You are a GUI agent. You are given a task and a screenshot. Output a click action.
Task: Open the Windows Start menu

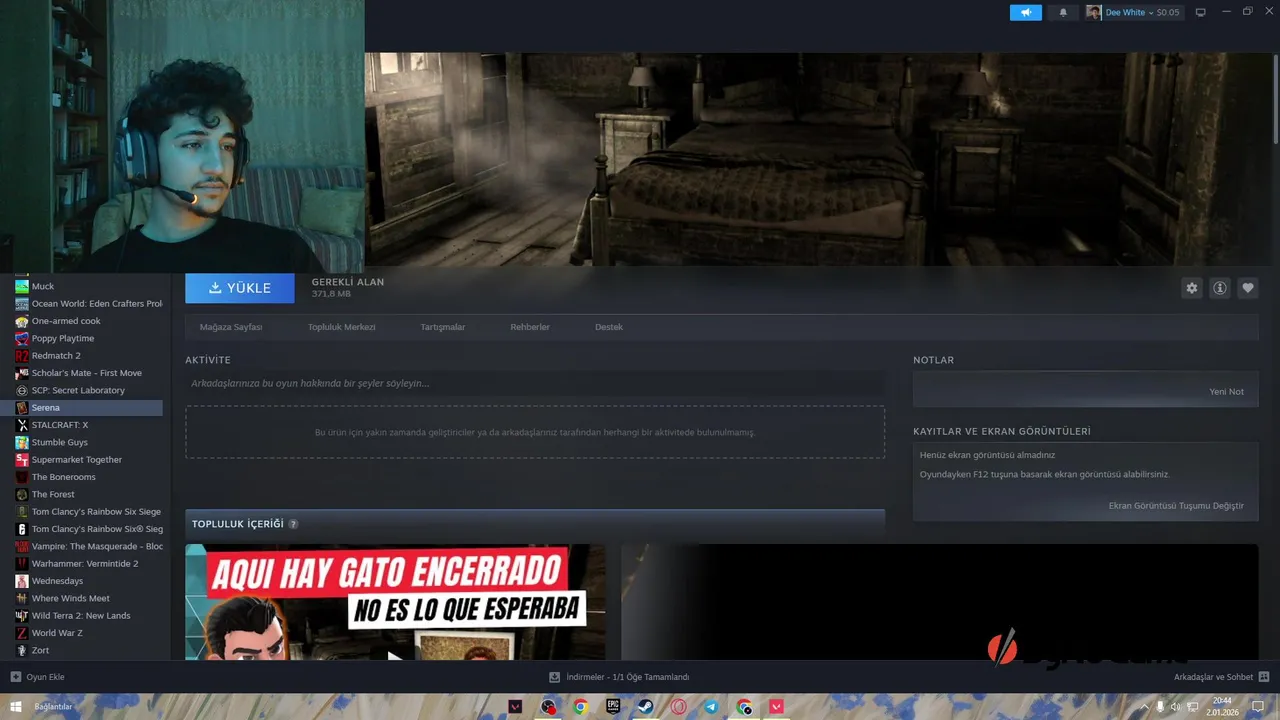(16, 706)
